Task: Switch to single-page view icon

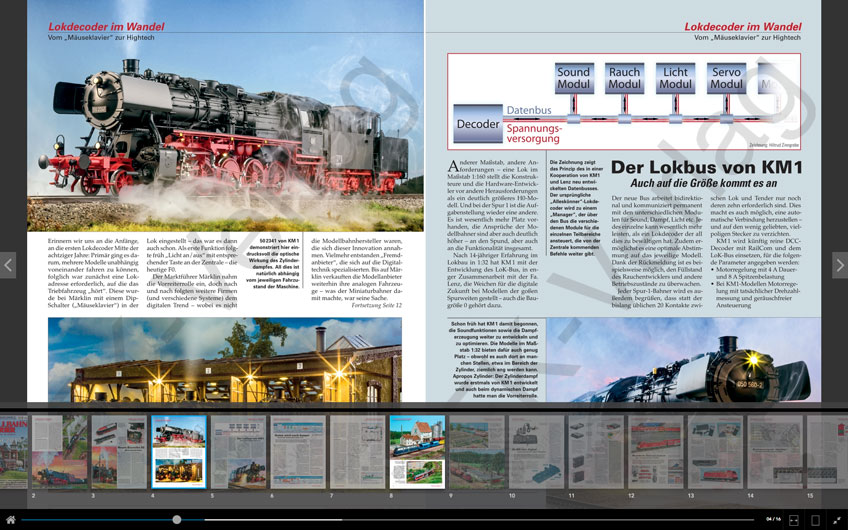Action: [816, 520]
